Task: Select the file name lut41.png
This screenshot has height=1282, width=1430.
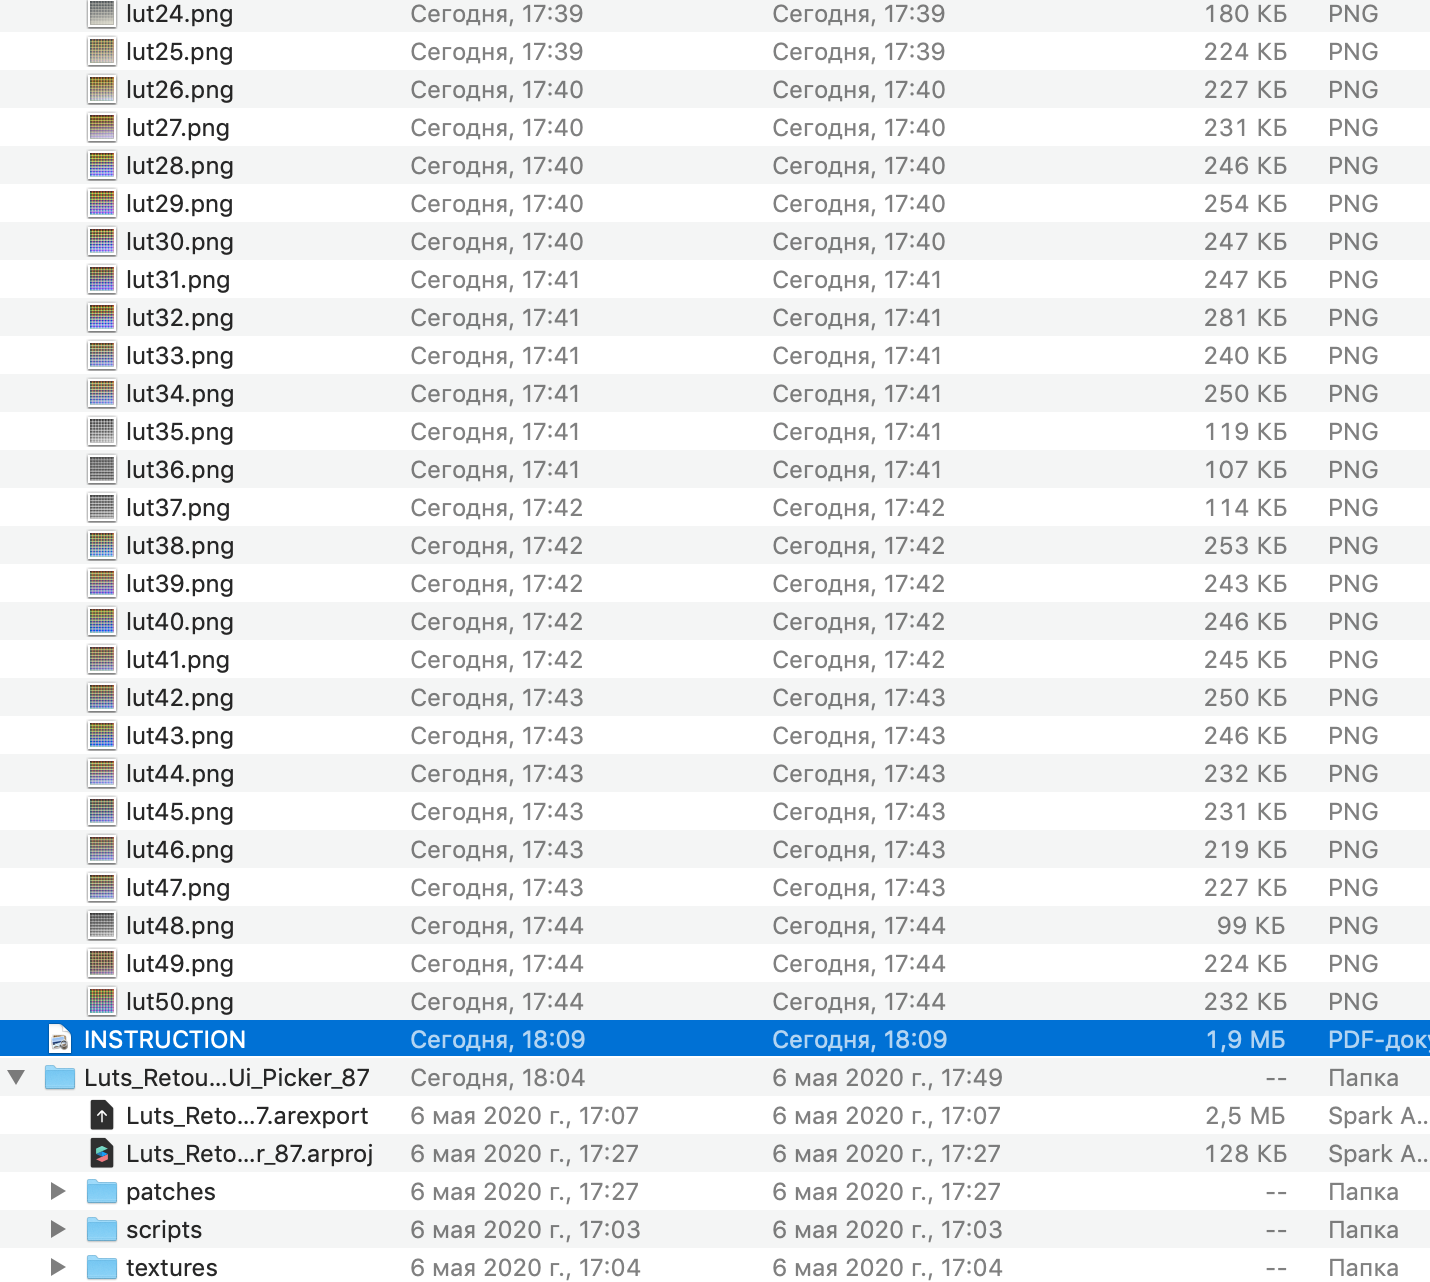Action: click(178, 660)
